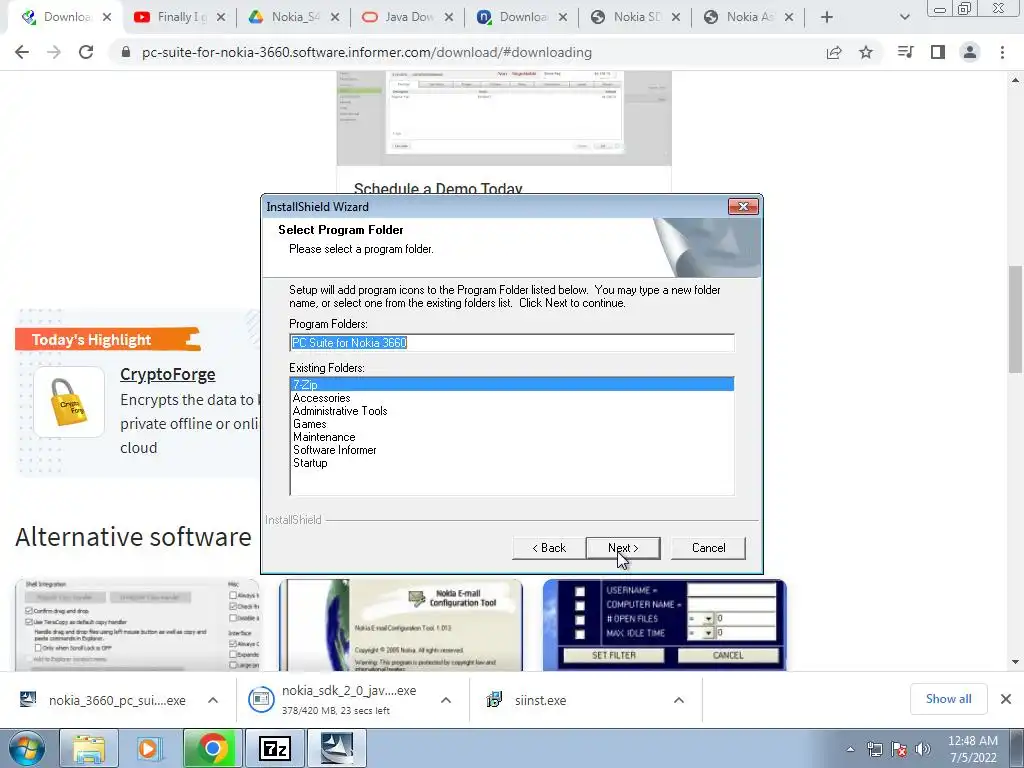Close the YouTube tab

[x=221, y=18]
